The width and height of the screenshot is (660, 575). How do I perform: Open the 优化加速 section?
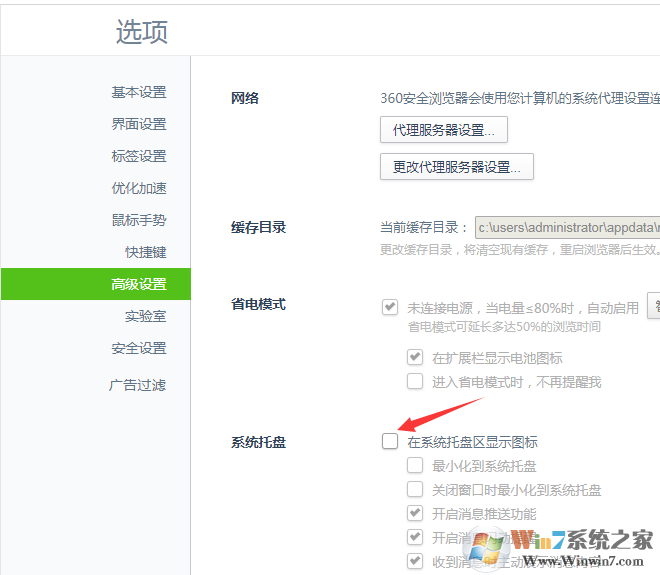tap(138, 188)
